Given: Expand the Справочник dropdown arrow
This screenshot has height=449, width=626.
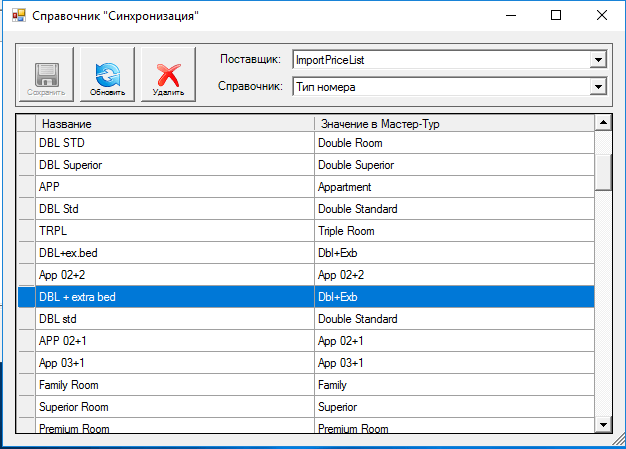Looking at the screenshot, I should click(598, 87).
